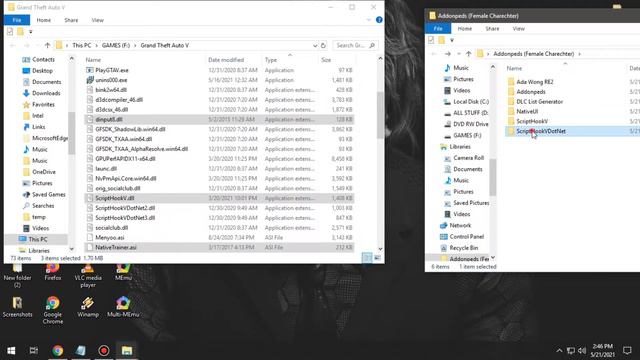Open the View tab in Addonpeds window

click(518, 29)
